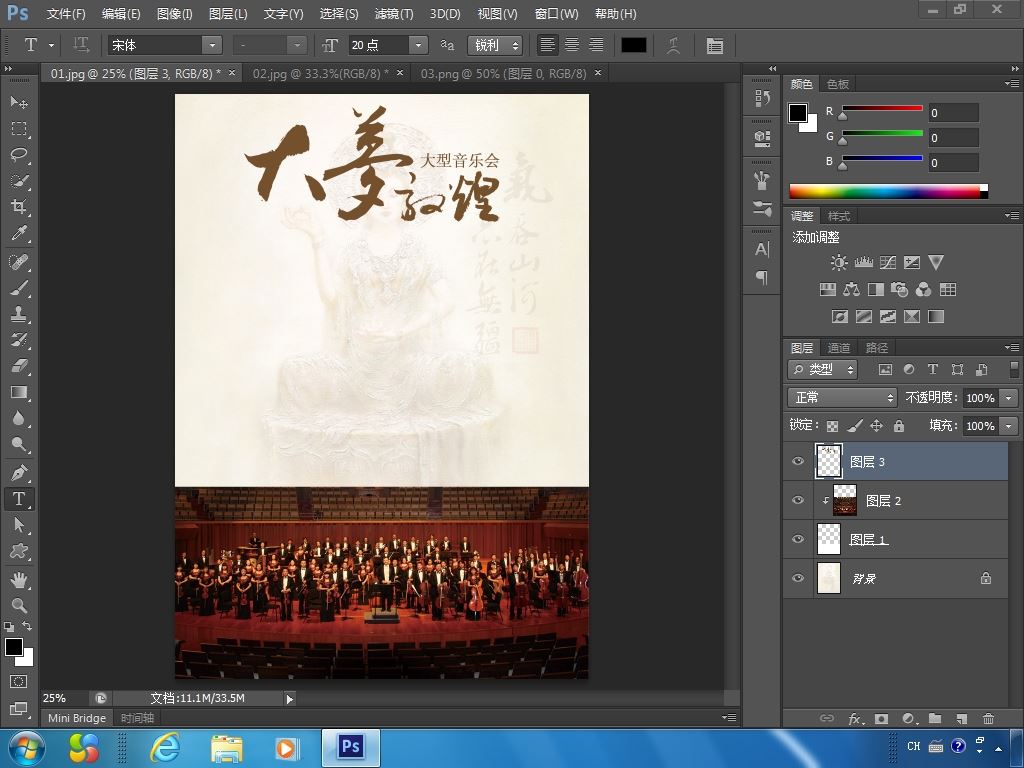Screen dimensions: 1024x768
Task: Switch to the 路径 paths tab
Action: click(x=876, y=348)
